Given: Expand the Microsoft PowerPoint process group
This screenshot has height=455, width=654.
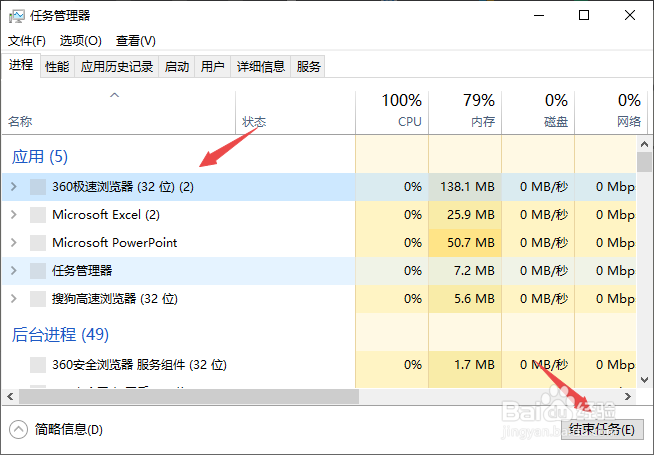Looking at the screenshot, I should [x=14, y=242].
